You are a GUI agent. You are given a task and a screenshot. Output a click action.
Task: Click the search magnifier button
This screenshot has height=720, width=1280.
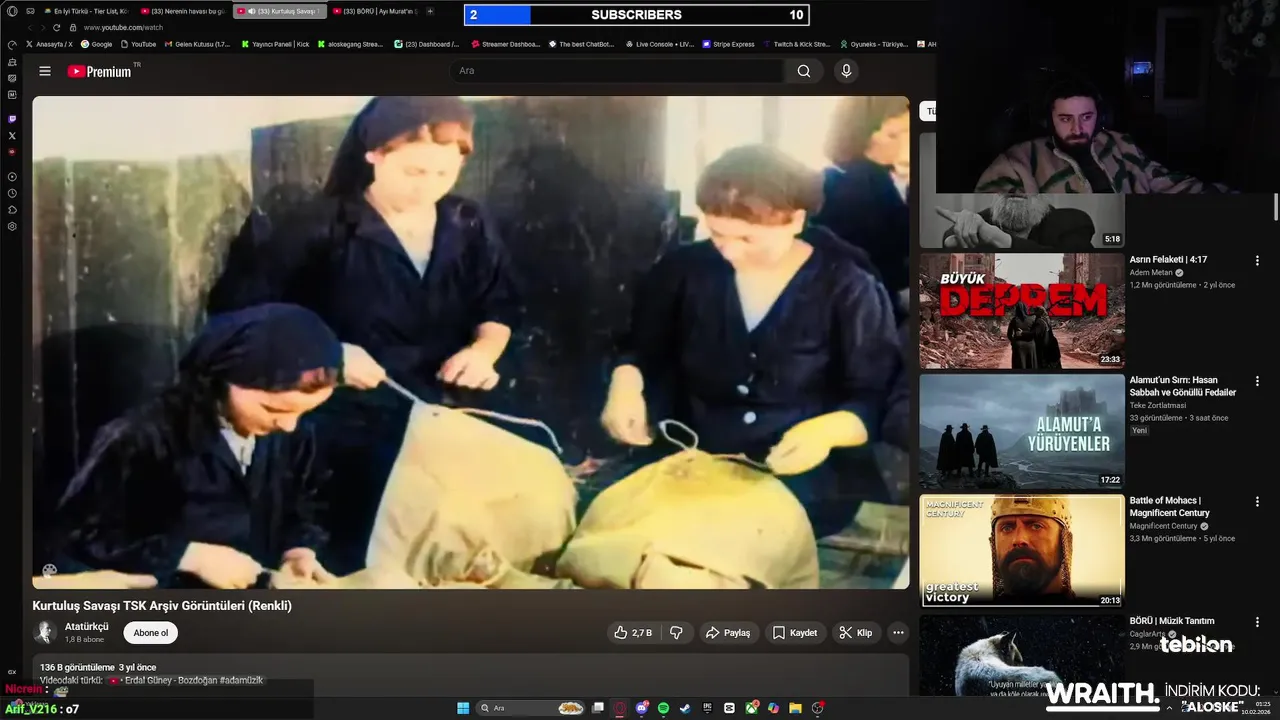point(804,71)
